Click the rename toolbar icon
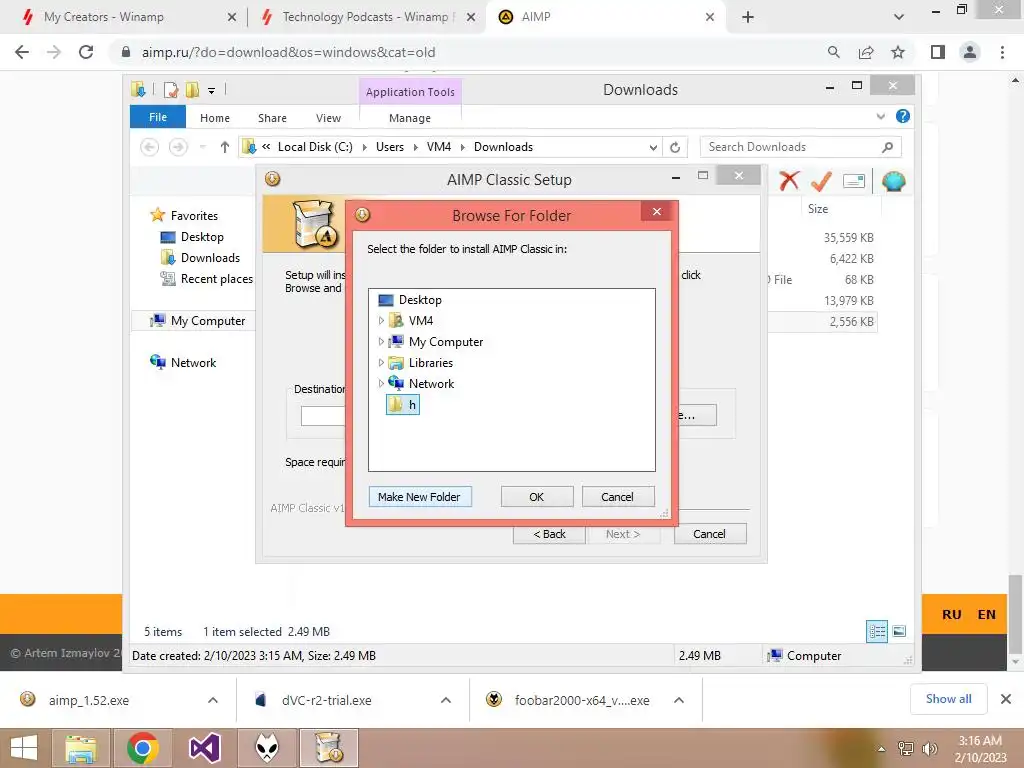1024x768 pixels. click(854, 181)
